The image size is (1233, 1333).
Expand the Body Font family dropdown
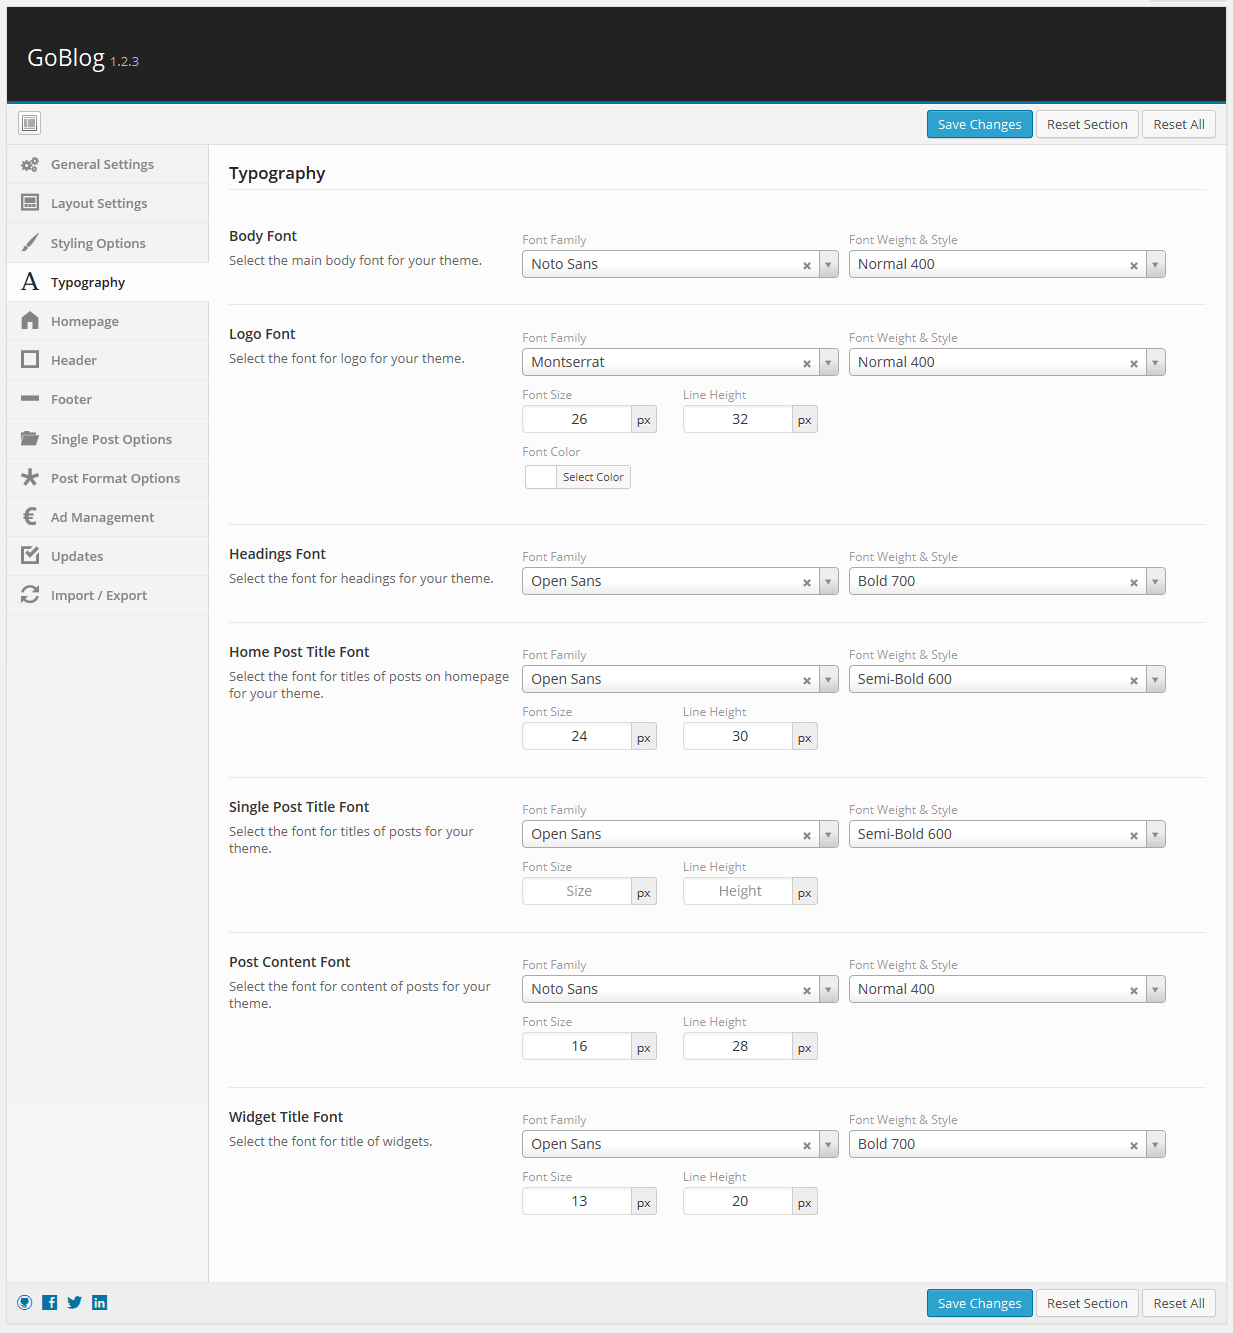tap(828, 264)
